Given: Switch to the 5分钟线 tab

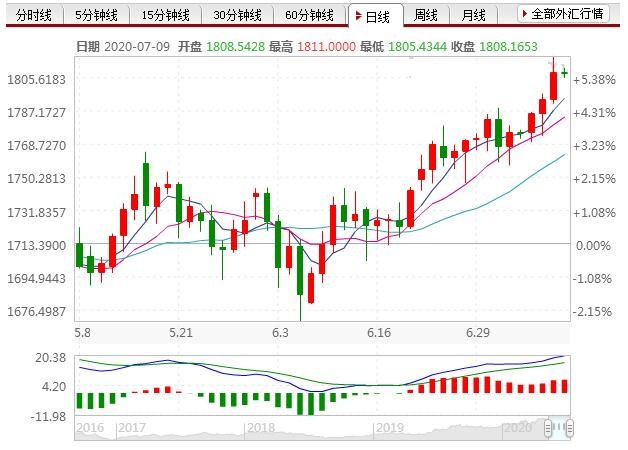Looking at the screenshot, I should [96, 15].
